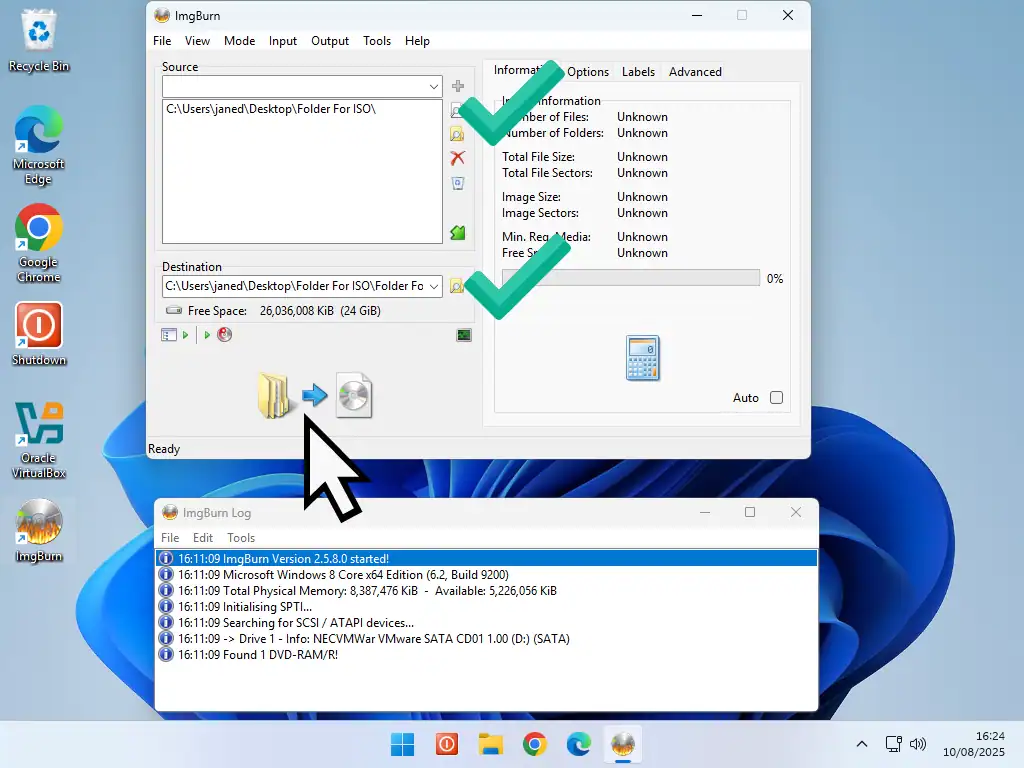This screenshot has height=768, width=1024.
Task: Open the Output menu
Action: click(x=330, y=40)
